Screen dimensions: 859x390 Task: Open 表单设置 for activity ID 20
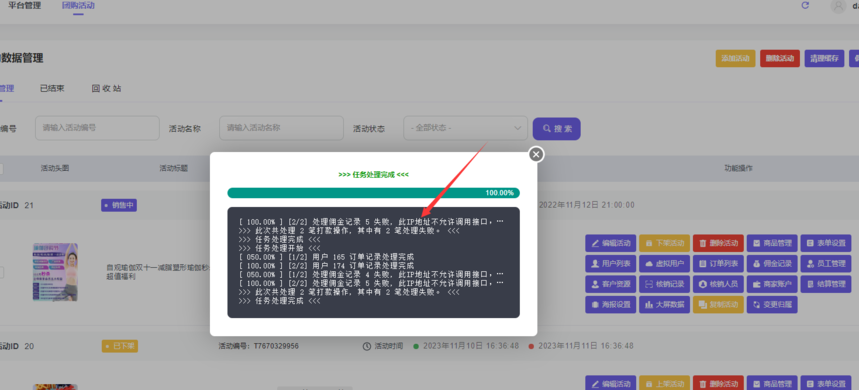point(826,383)
